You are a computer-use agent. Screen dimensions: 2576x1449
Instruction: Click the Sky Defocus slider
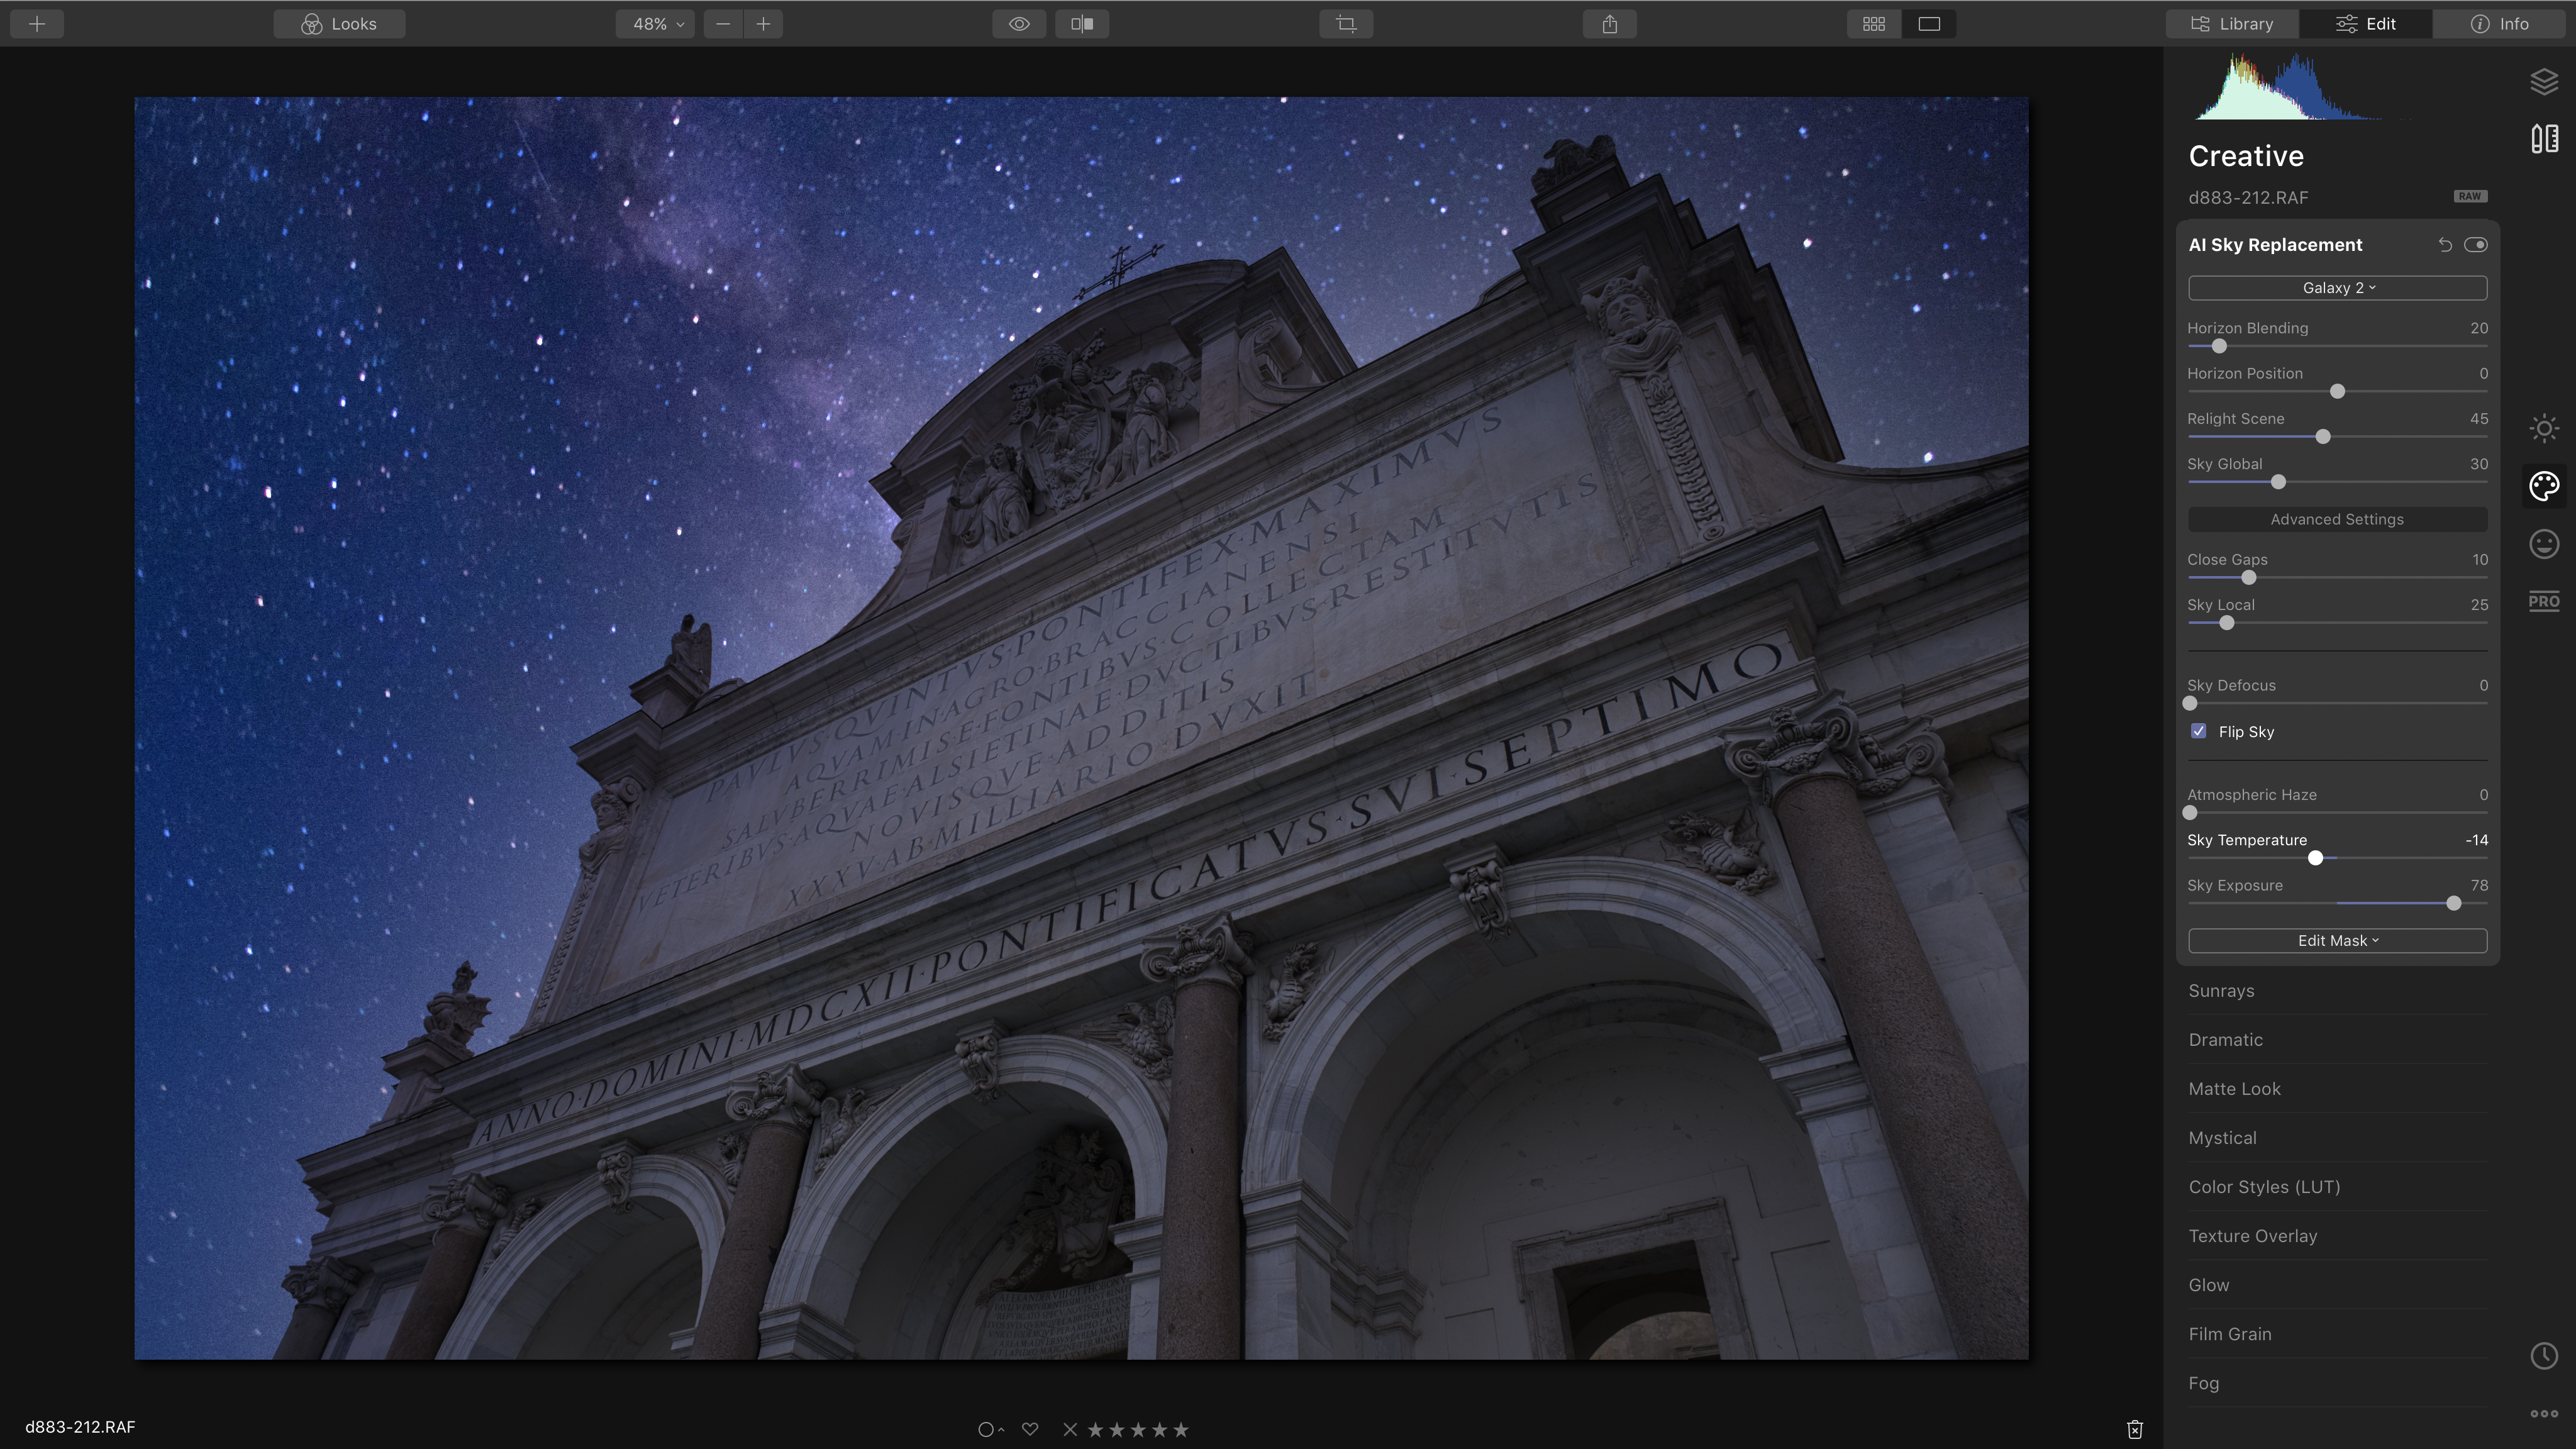point(2337,704)
